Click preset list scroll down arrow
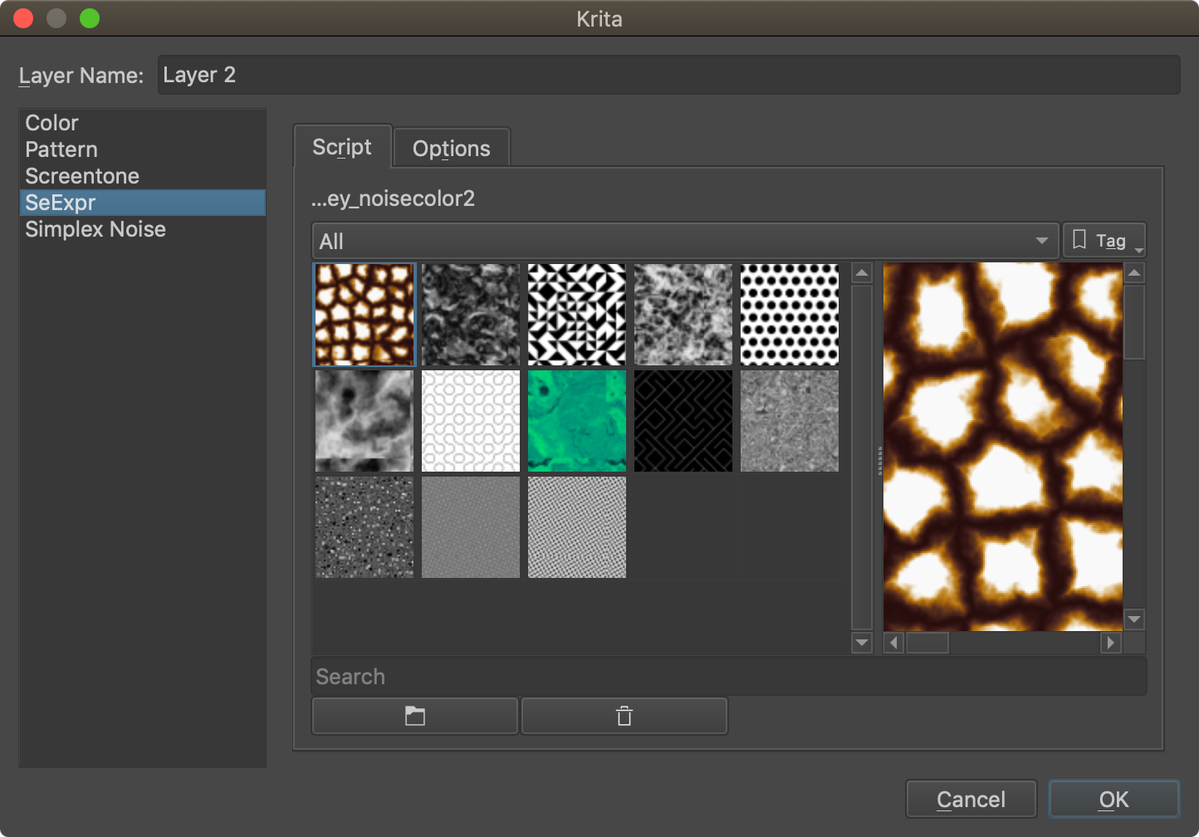 click(x=862, y=642)
